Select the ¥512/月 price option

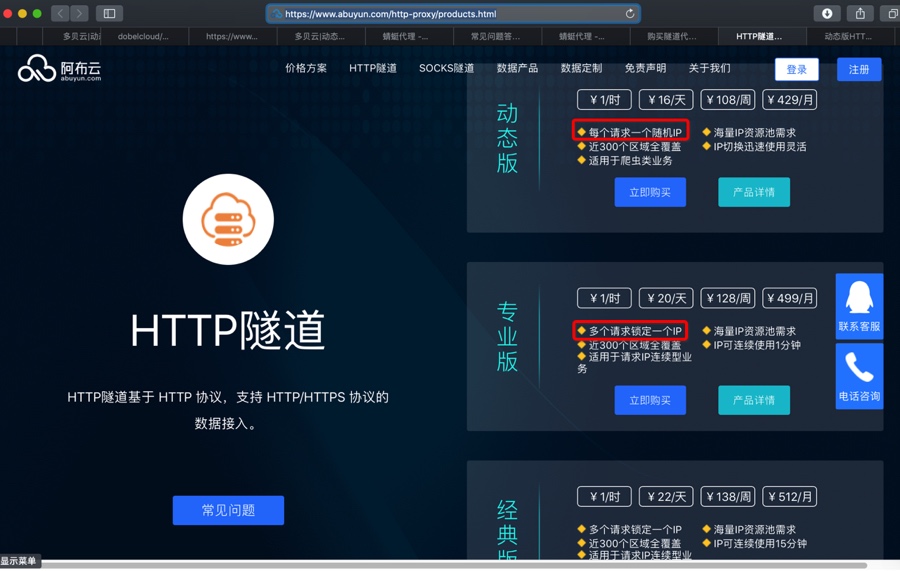pos(790,497)
